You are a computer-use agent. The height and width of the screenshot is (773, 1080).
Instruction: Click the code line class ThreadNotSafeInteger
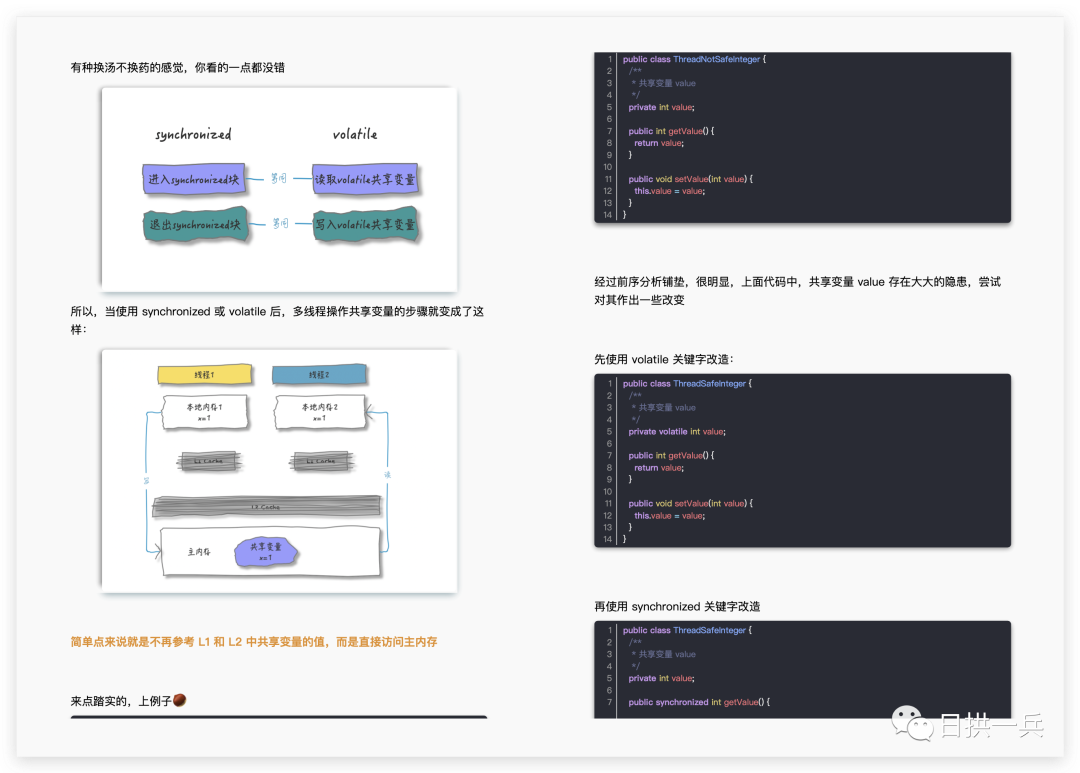pyautogui.click(x=694, y=59)
